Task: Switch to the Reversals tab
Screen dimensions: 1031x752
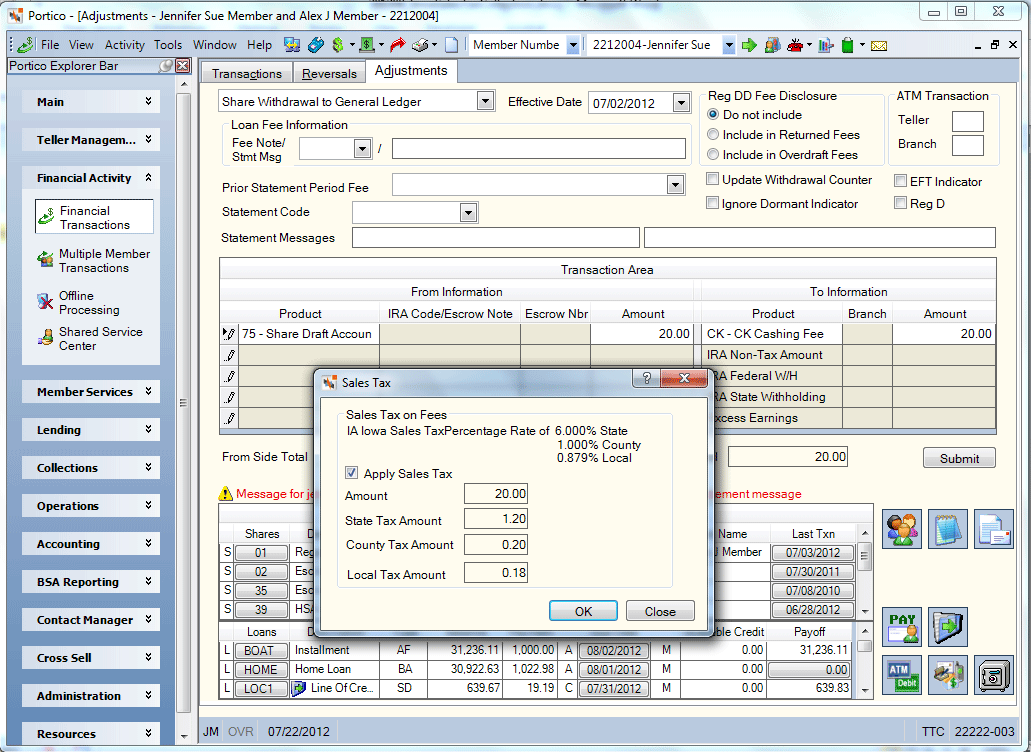Action: tap(329, 74)
